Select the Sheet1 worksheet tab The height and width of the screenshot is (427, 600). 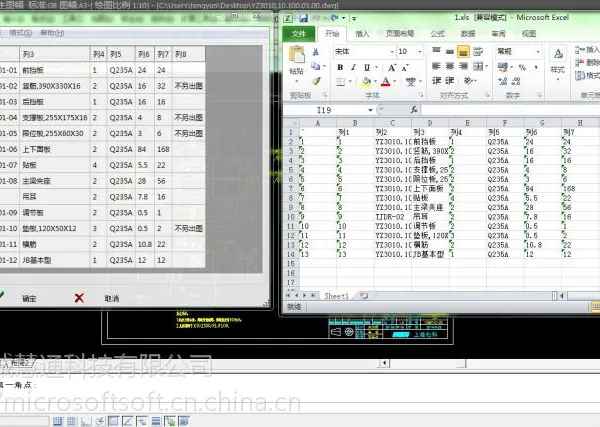tap(336, 296)
